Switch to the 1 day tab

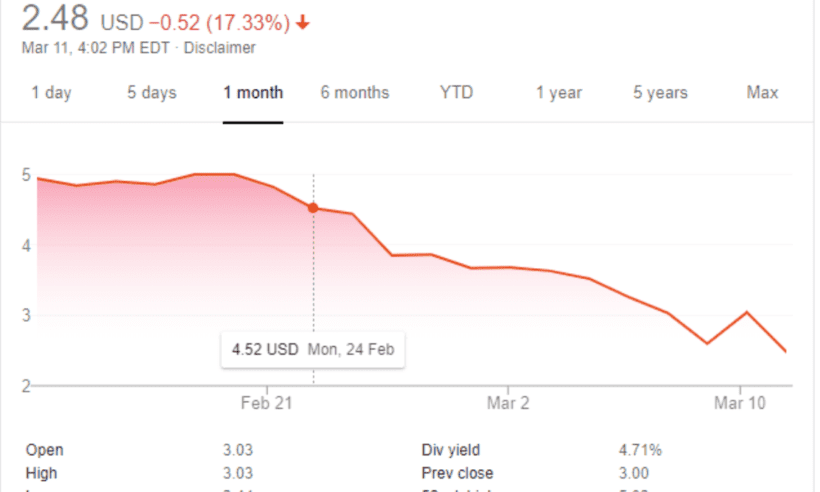[x=51, y=93]
